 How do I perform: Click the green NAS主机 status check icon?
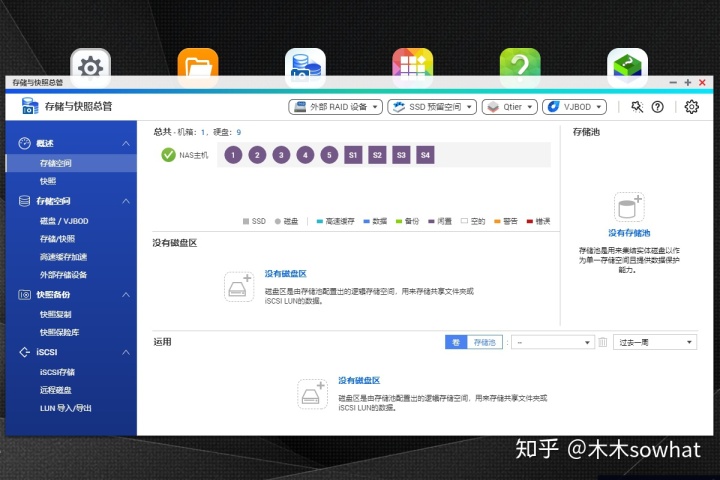point(169,155)
